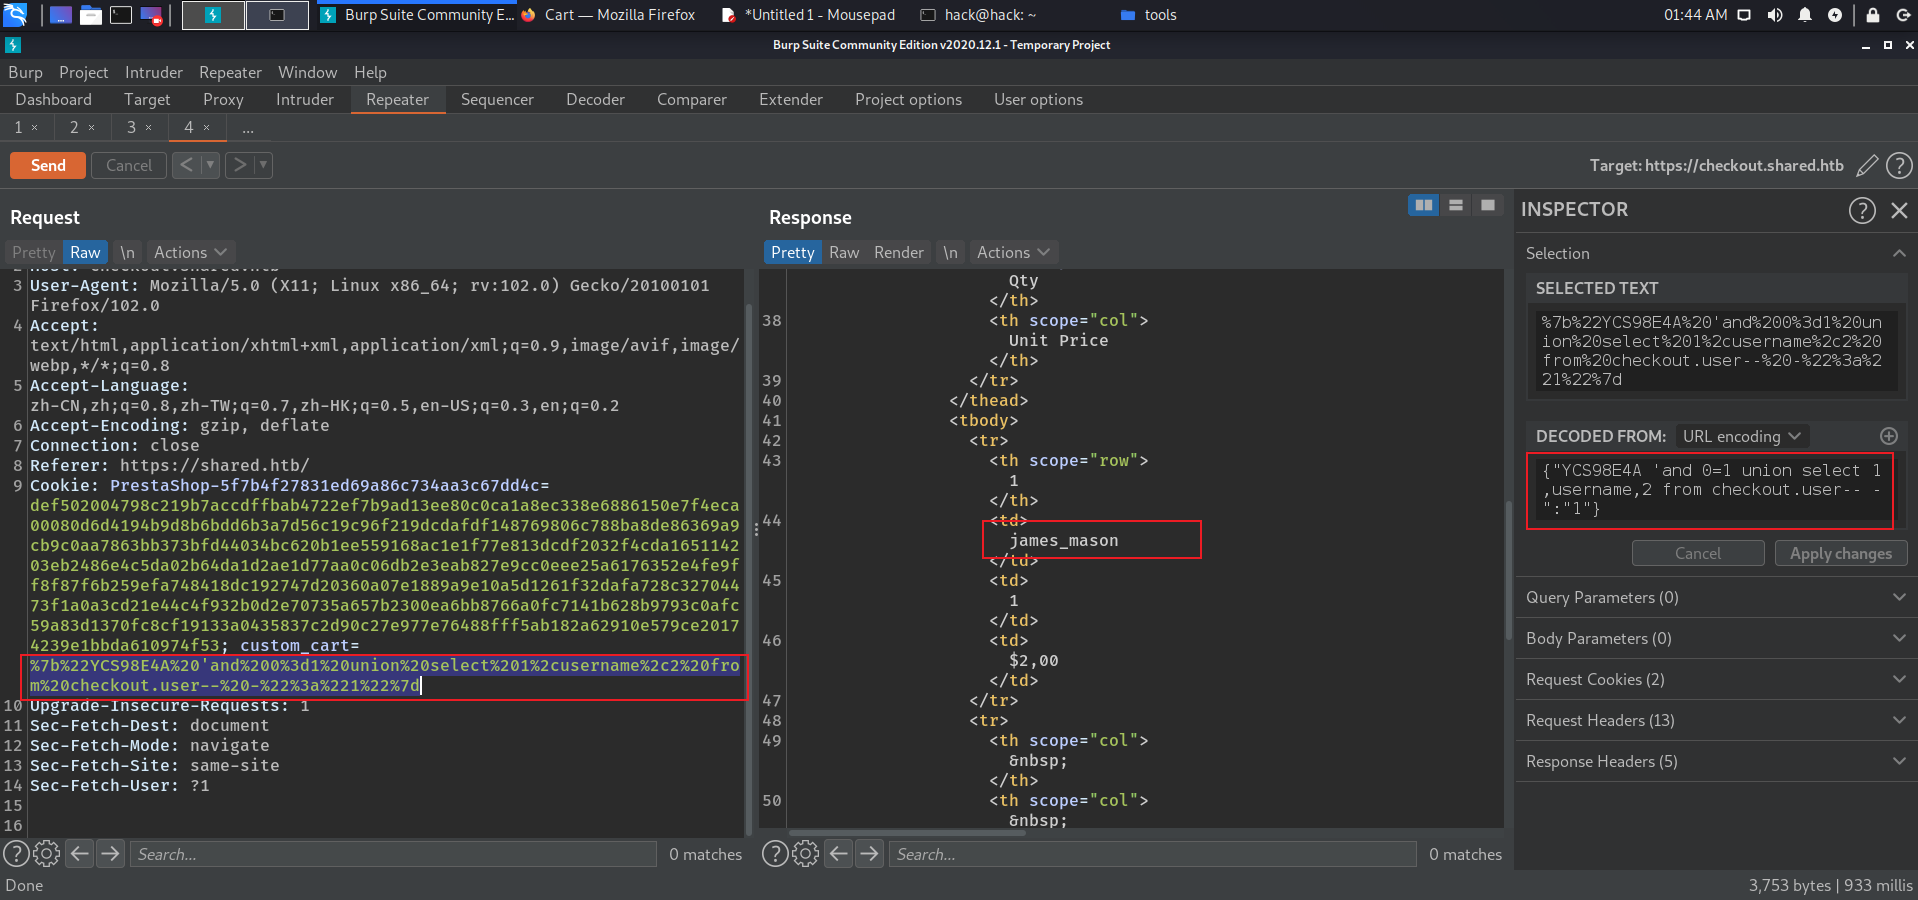Open Repeater help question mark icon
Image resolution: width=1918 pixels, height=900 pixels.
(1899, 166)
